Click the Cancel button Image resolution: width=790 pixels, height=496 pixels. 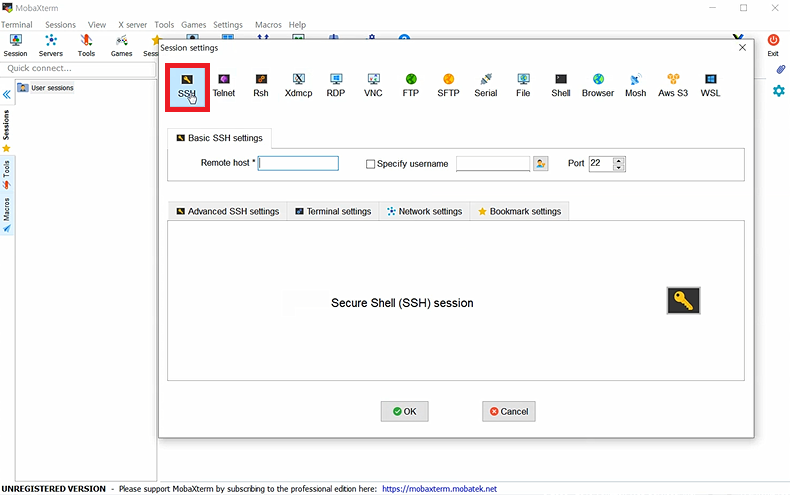click(509, 411)
